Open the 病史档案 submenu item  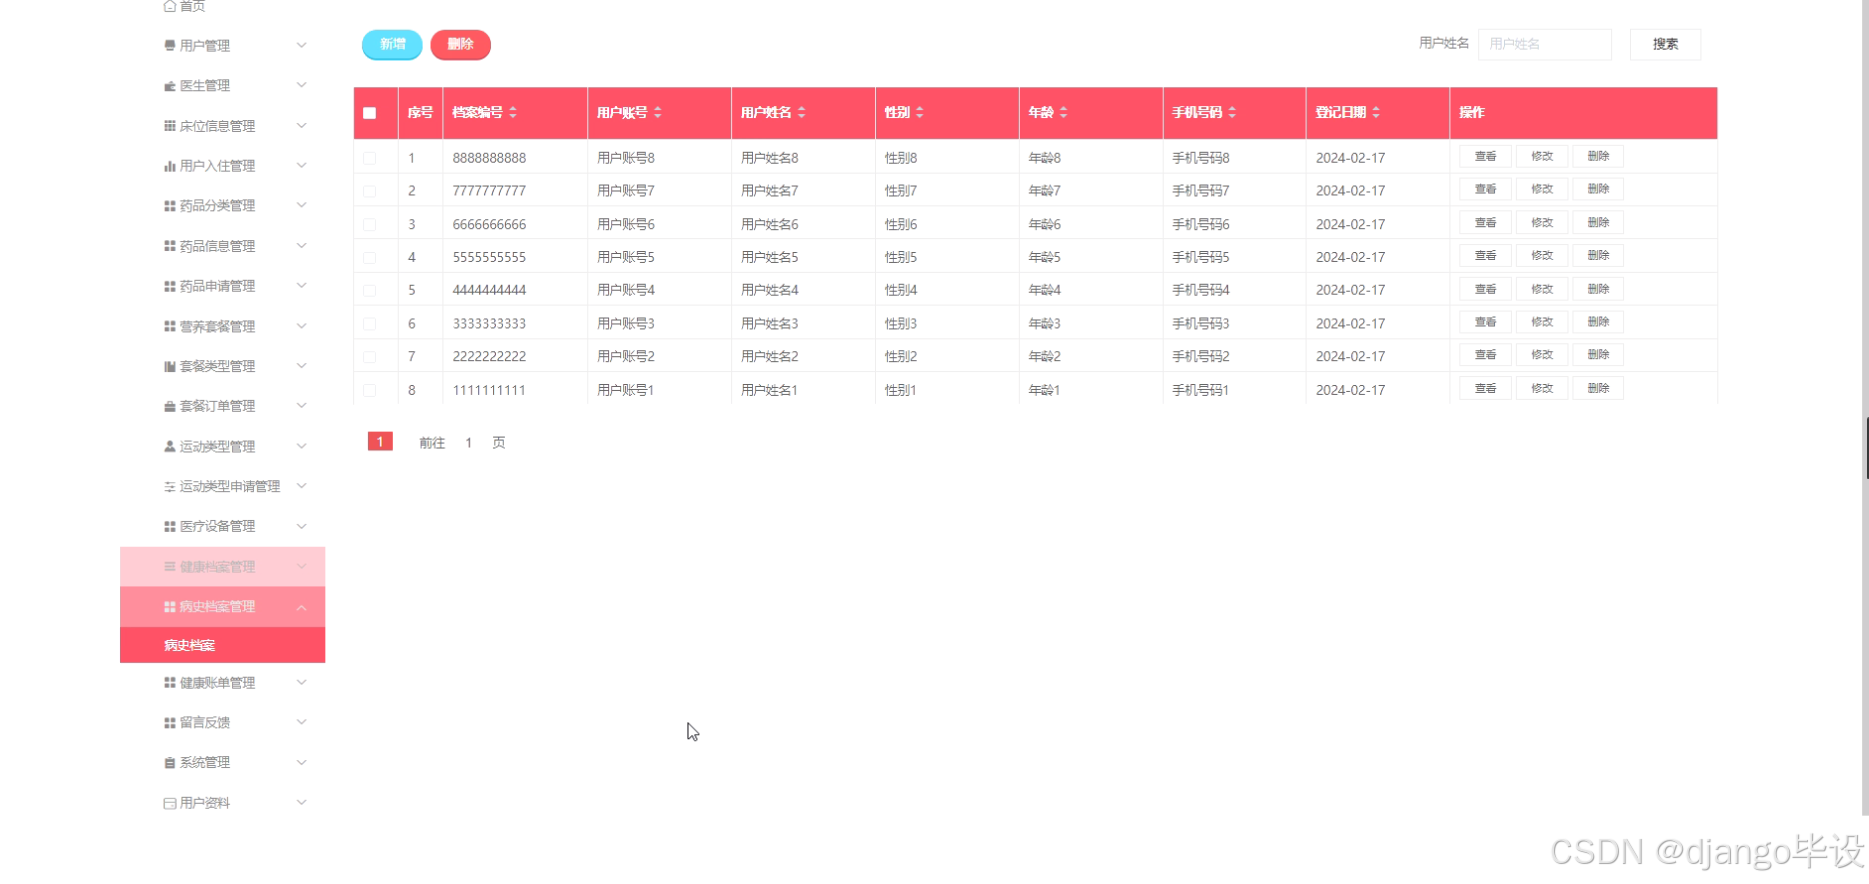tap(222, 645)
